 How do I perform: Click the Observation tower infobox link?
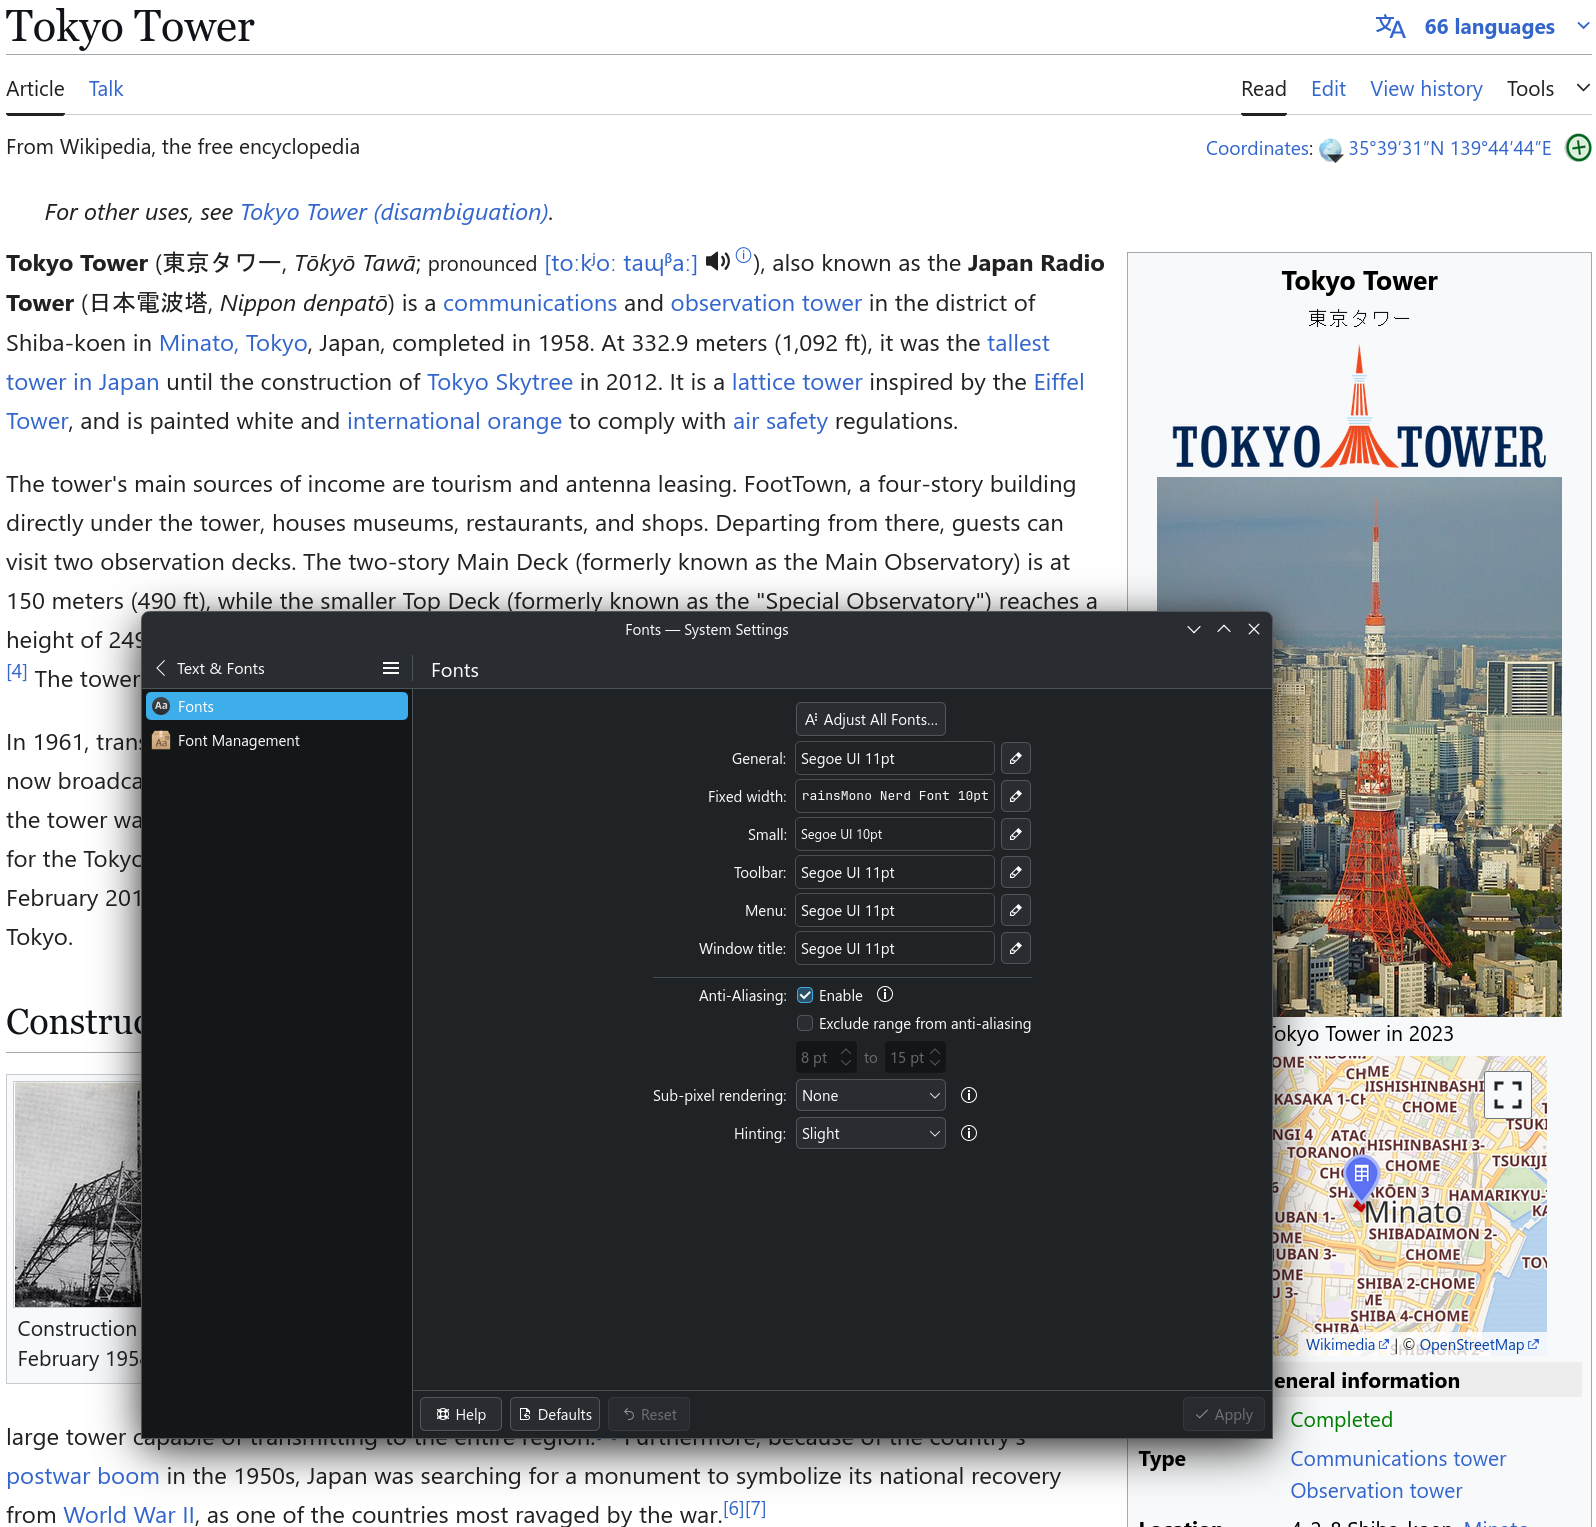click(1376, 1490)
